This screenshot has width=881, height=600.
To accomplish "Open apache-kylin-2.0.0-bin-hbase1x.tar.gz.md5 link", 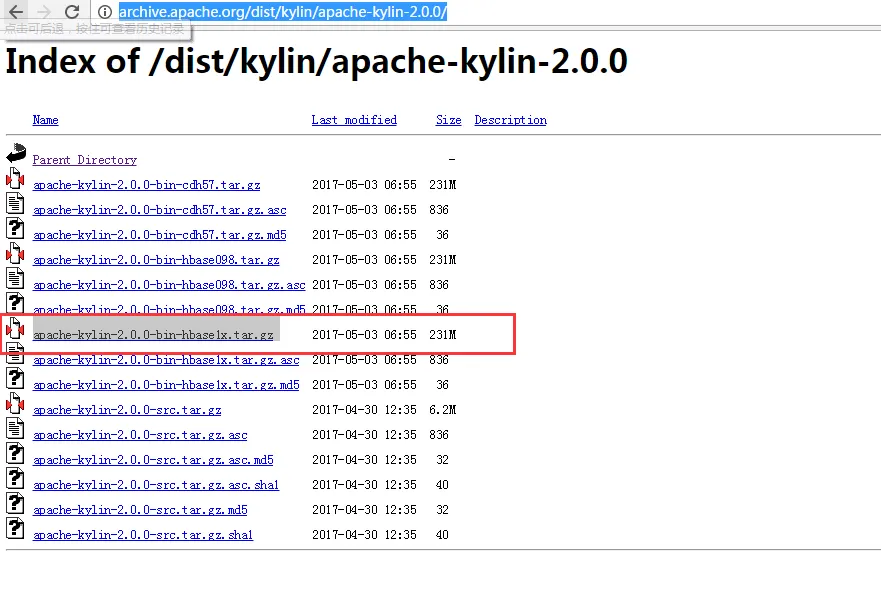I will [166, 385].
